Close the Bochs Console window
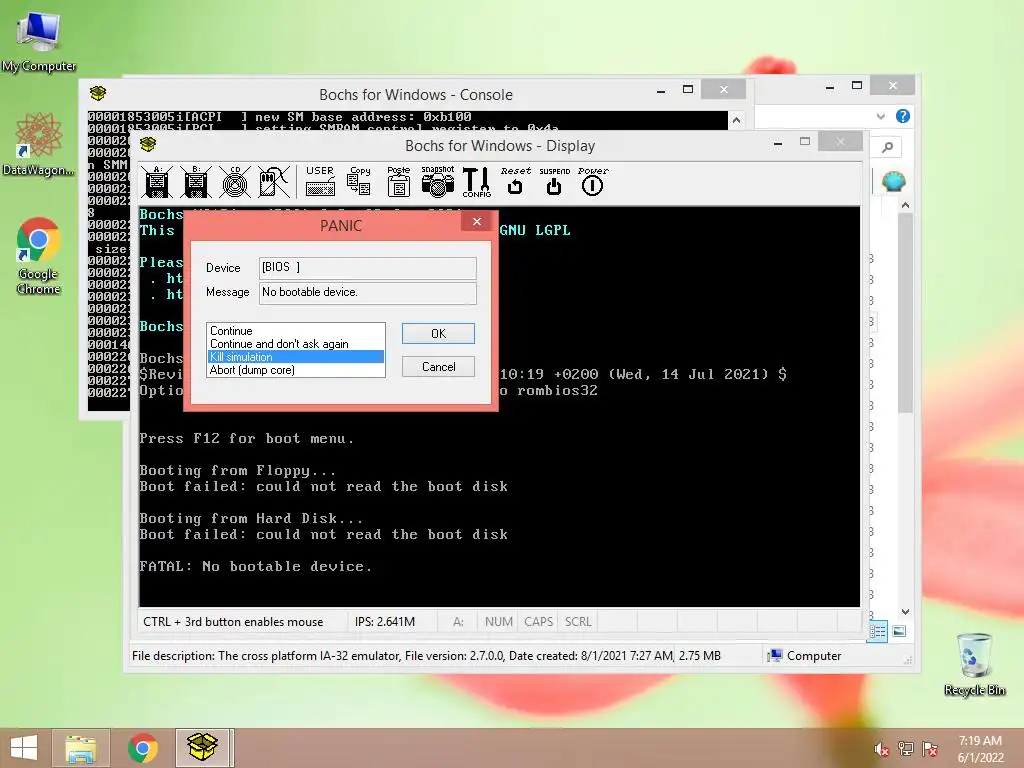Viewport: 1024px width, 768px height. point(724,89)
